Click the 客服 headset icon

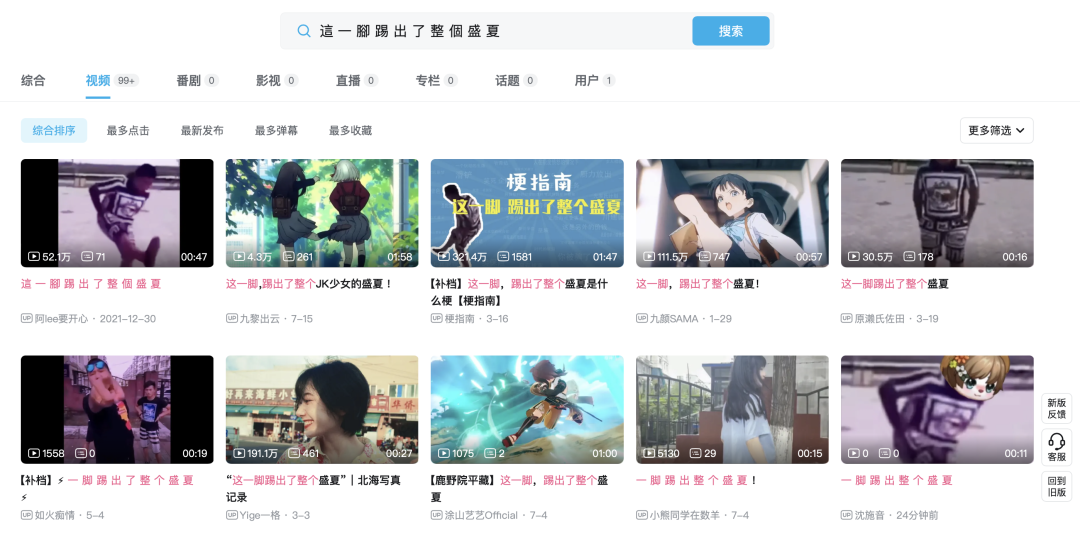(x=1056, y=442)
